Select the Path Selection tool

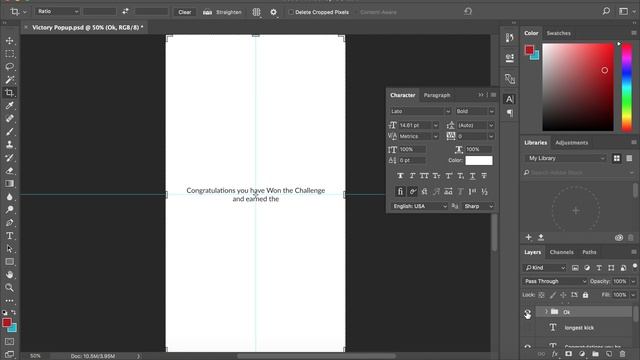[x=9, y=249]
